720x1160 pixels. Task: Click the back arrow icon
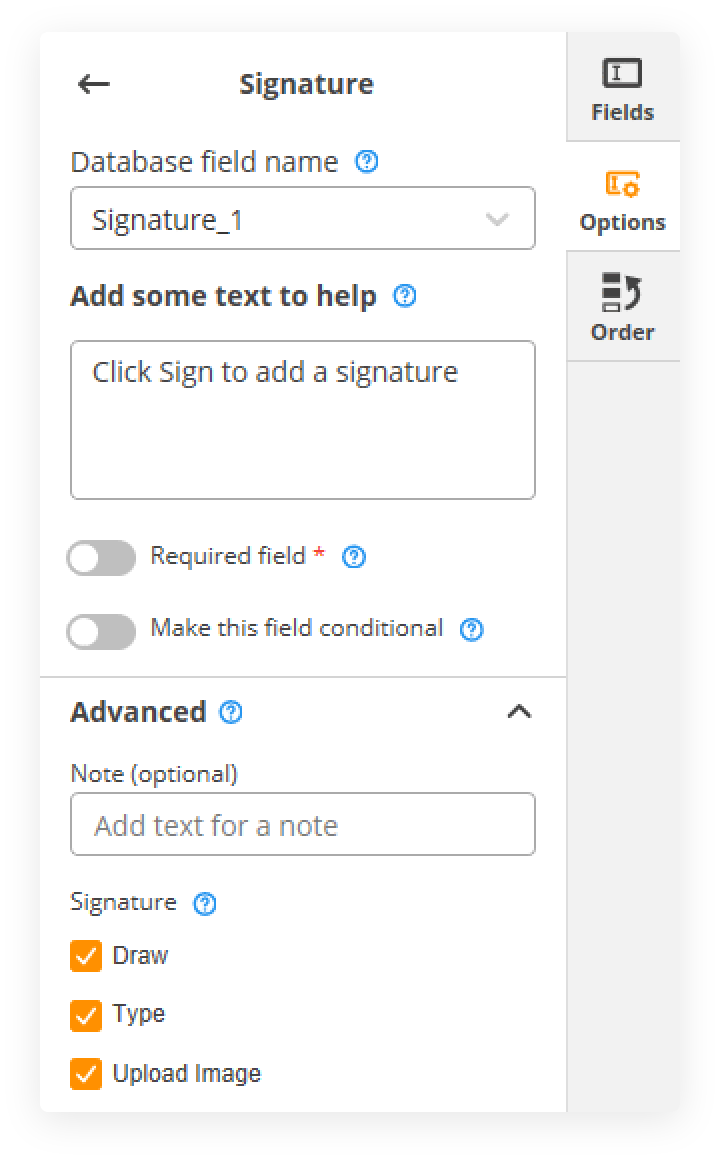pyautogui.click(x=94, y=84)
